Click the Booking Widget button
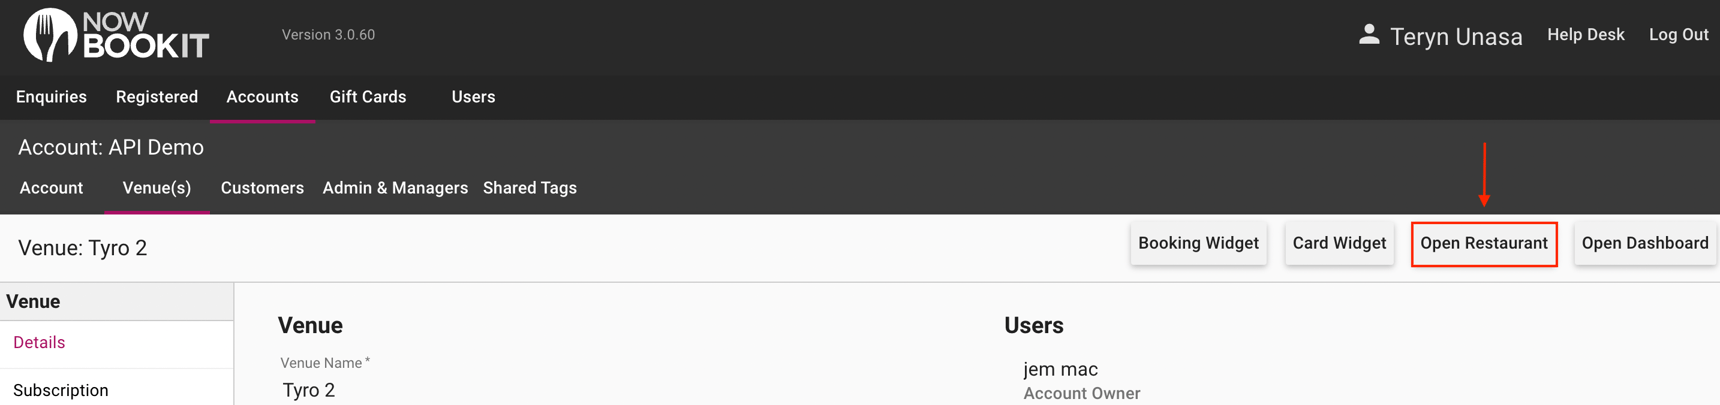1720x405 pixels. (x=1198, y=243)
